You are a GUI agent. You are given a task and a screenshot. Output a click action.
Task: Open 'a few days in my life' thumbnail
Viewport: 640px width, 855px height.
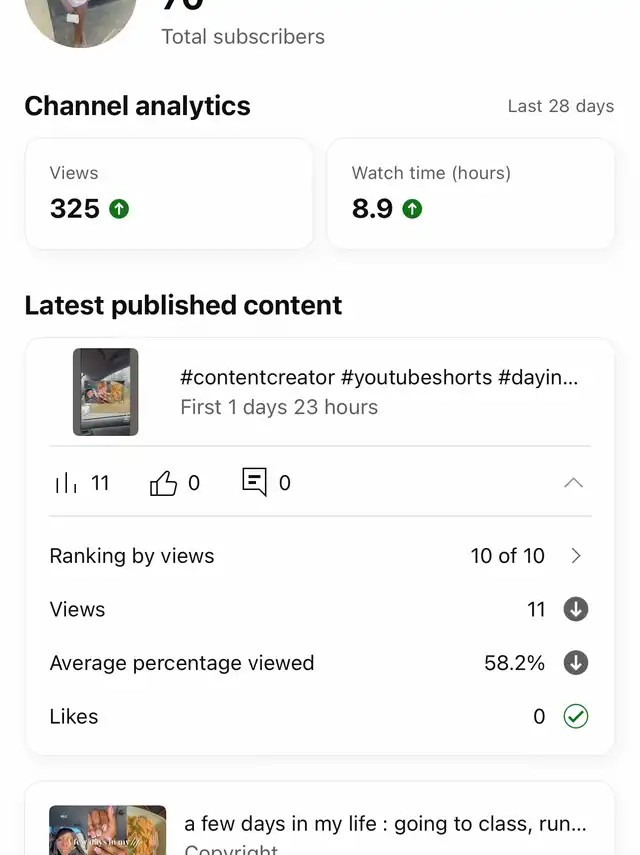click(107, 830)
